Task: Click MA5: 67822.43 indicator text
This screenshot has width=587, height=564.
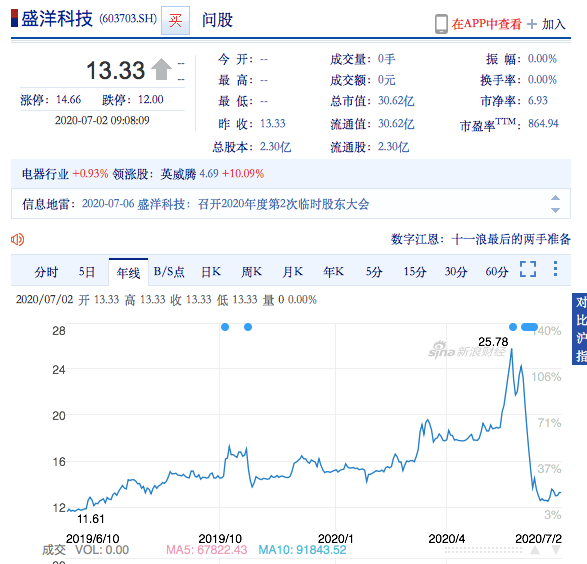Action: (207, 550)
